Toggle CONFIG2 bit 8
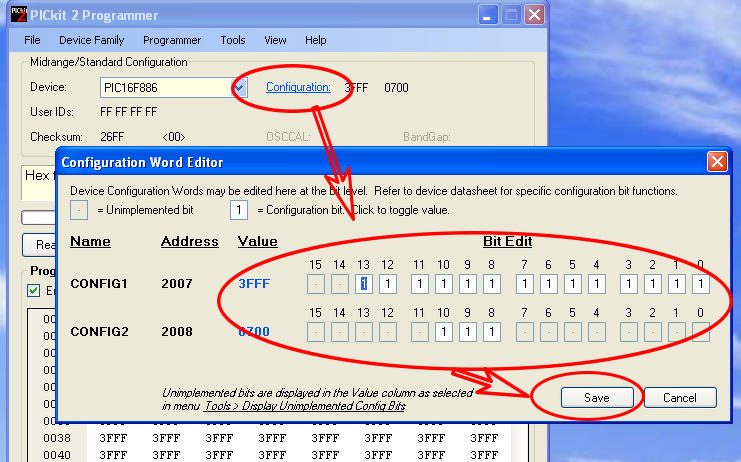Screen dimensions: 741x462 (x=492, y=332)
